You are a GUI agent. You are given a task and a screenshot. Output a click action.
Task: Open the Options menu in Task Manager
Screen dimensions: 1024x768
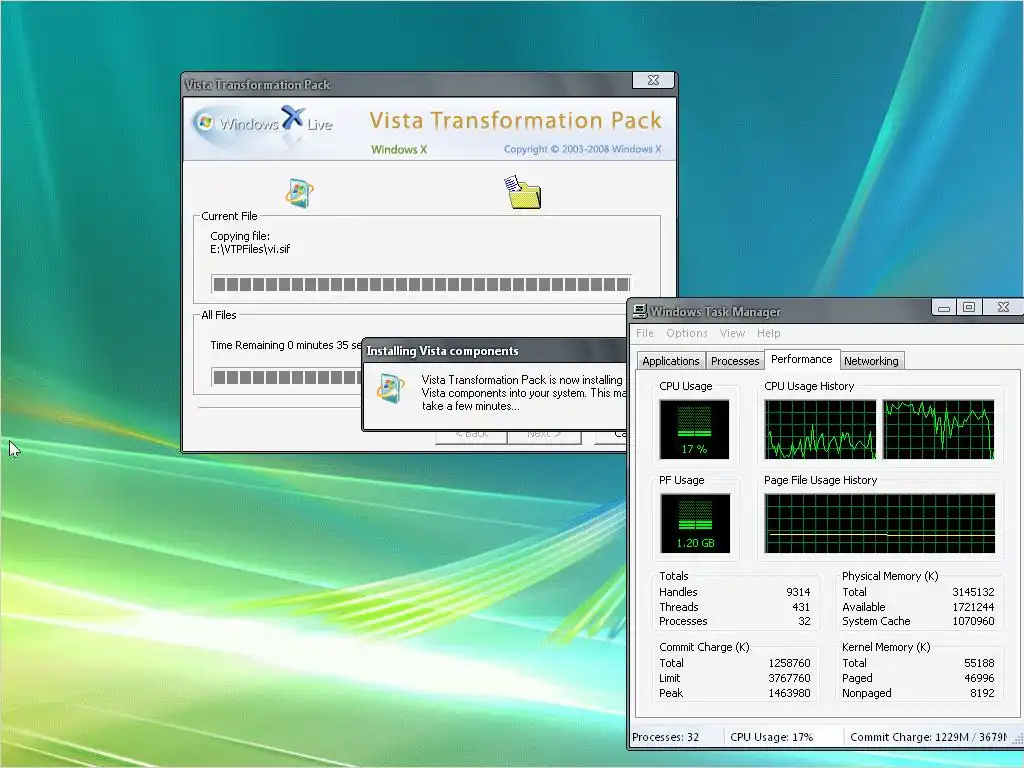[x=686, y=333]
